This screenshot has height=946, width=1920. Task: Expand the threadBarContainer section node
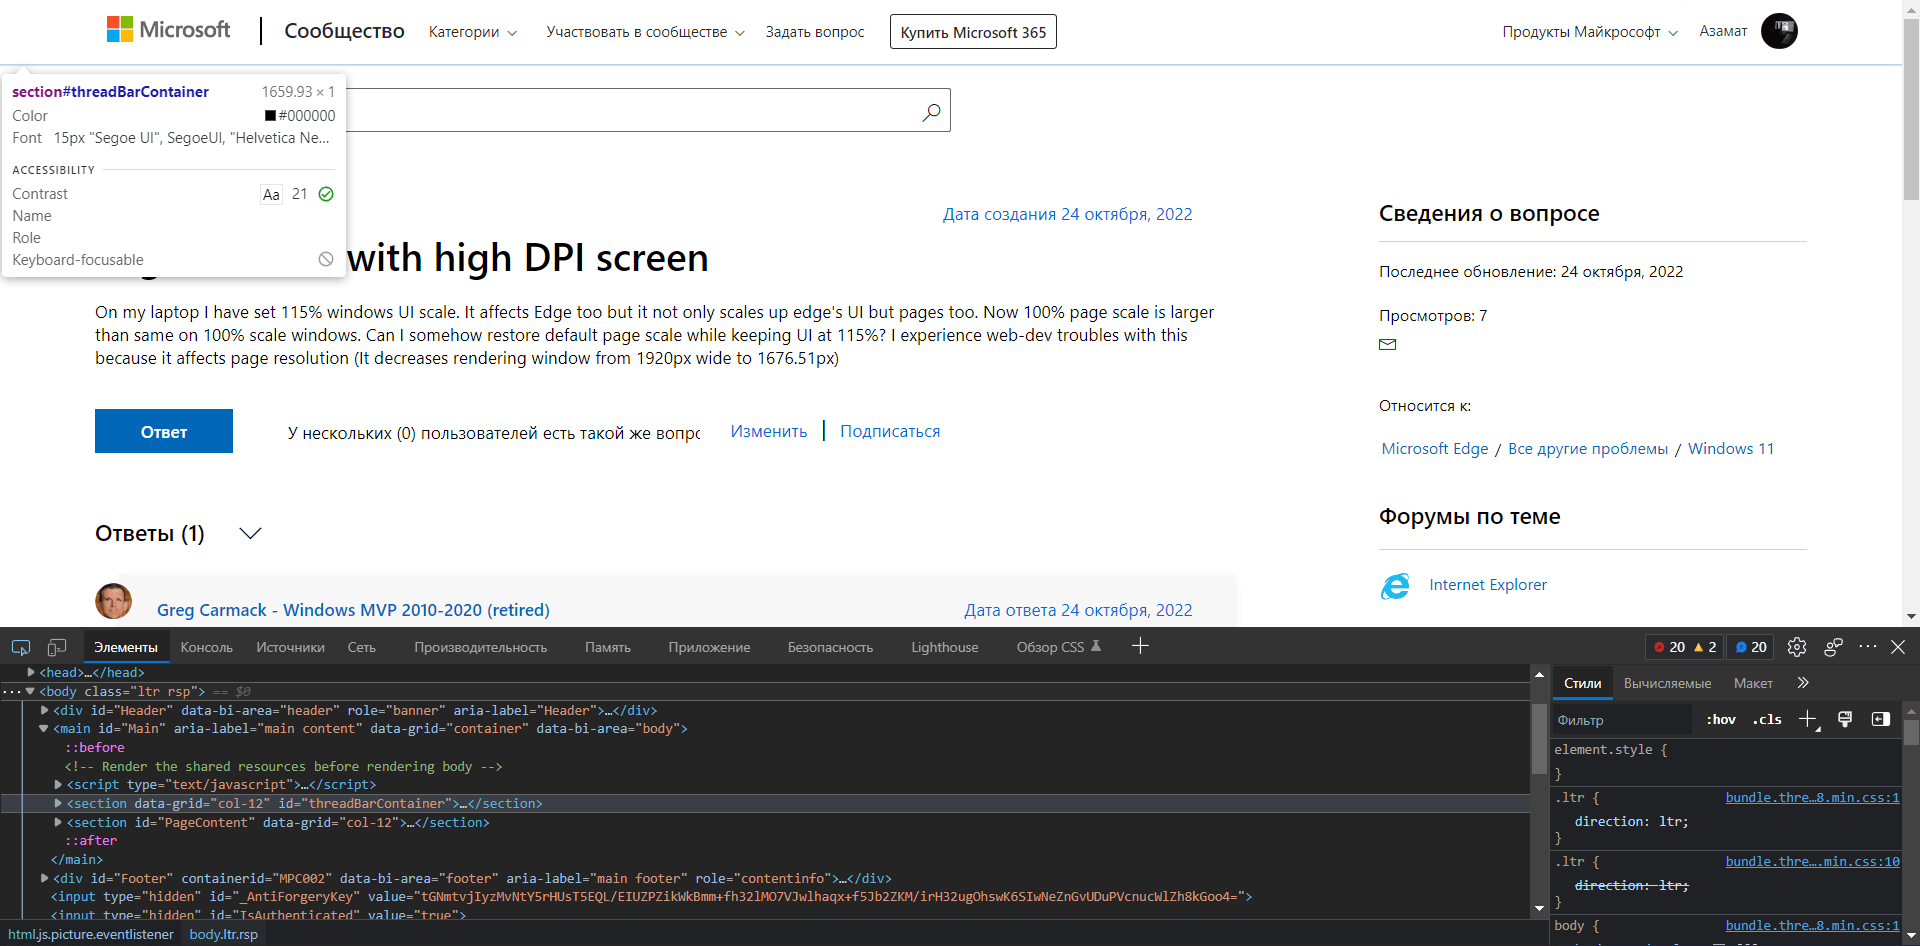click(58, 803)
